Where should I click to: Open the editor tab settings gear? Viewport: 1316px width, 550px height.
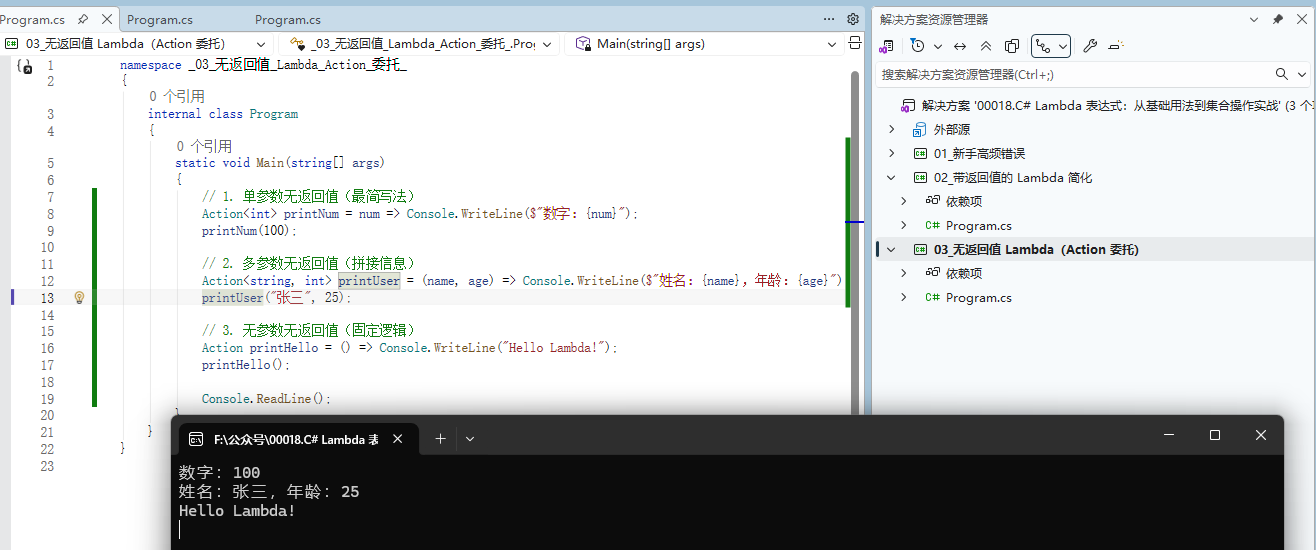[x=853, y=19]
